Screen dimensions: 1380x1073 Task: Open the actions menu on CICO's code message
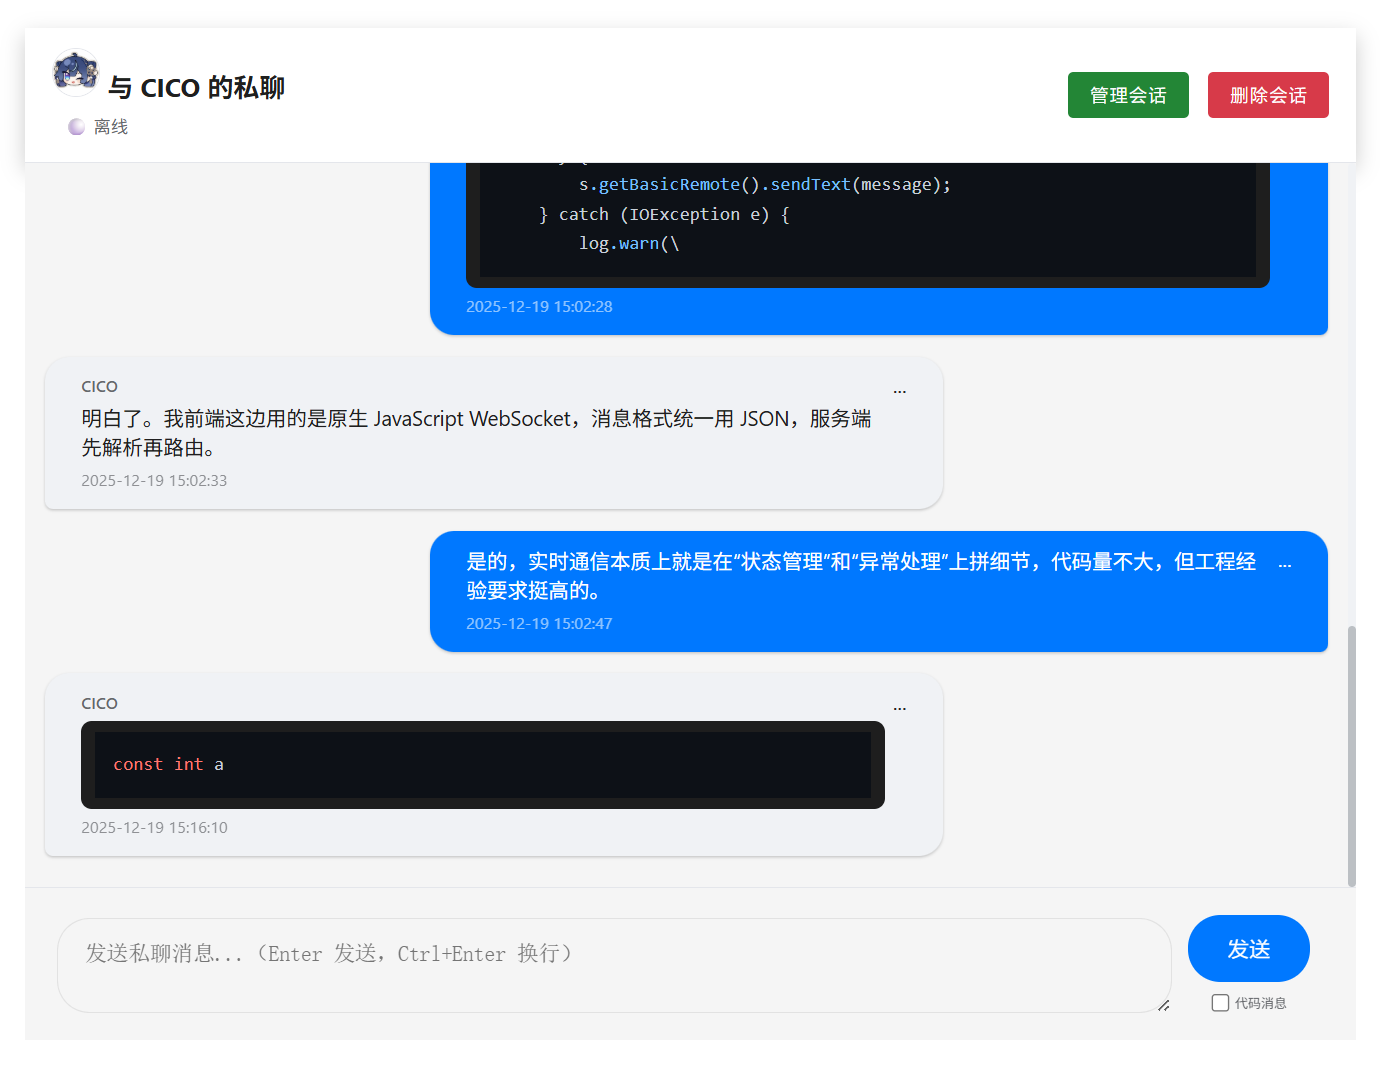[899, 707]
